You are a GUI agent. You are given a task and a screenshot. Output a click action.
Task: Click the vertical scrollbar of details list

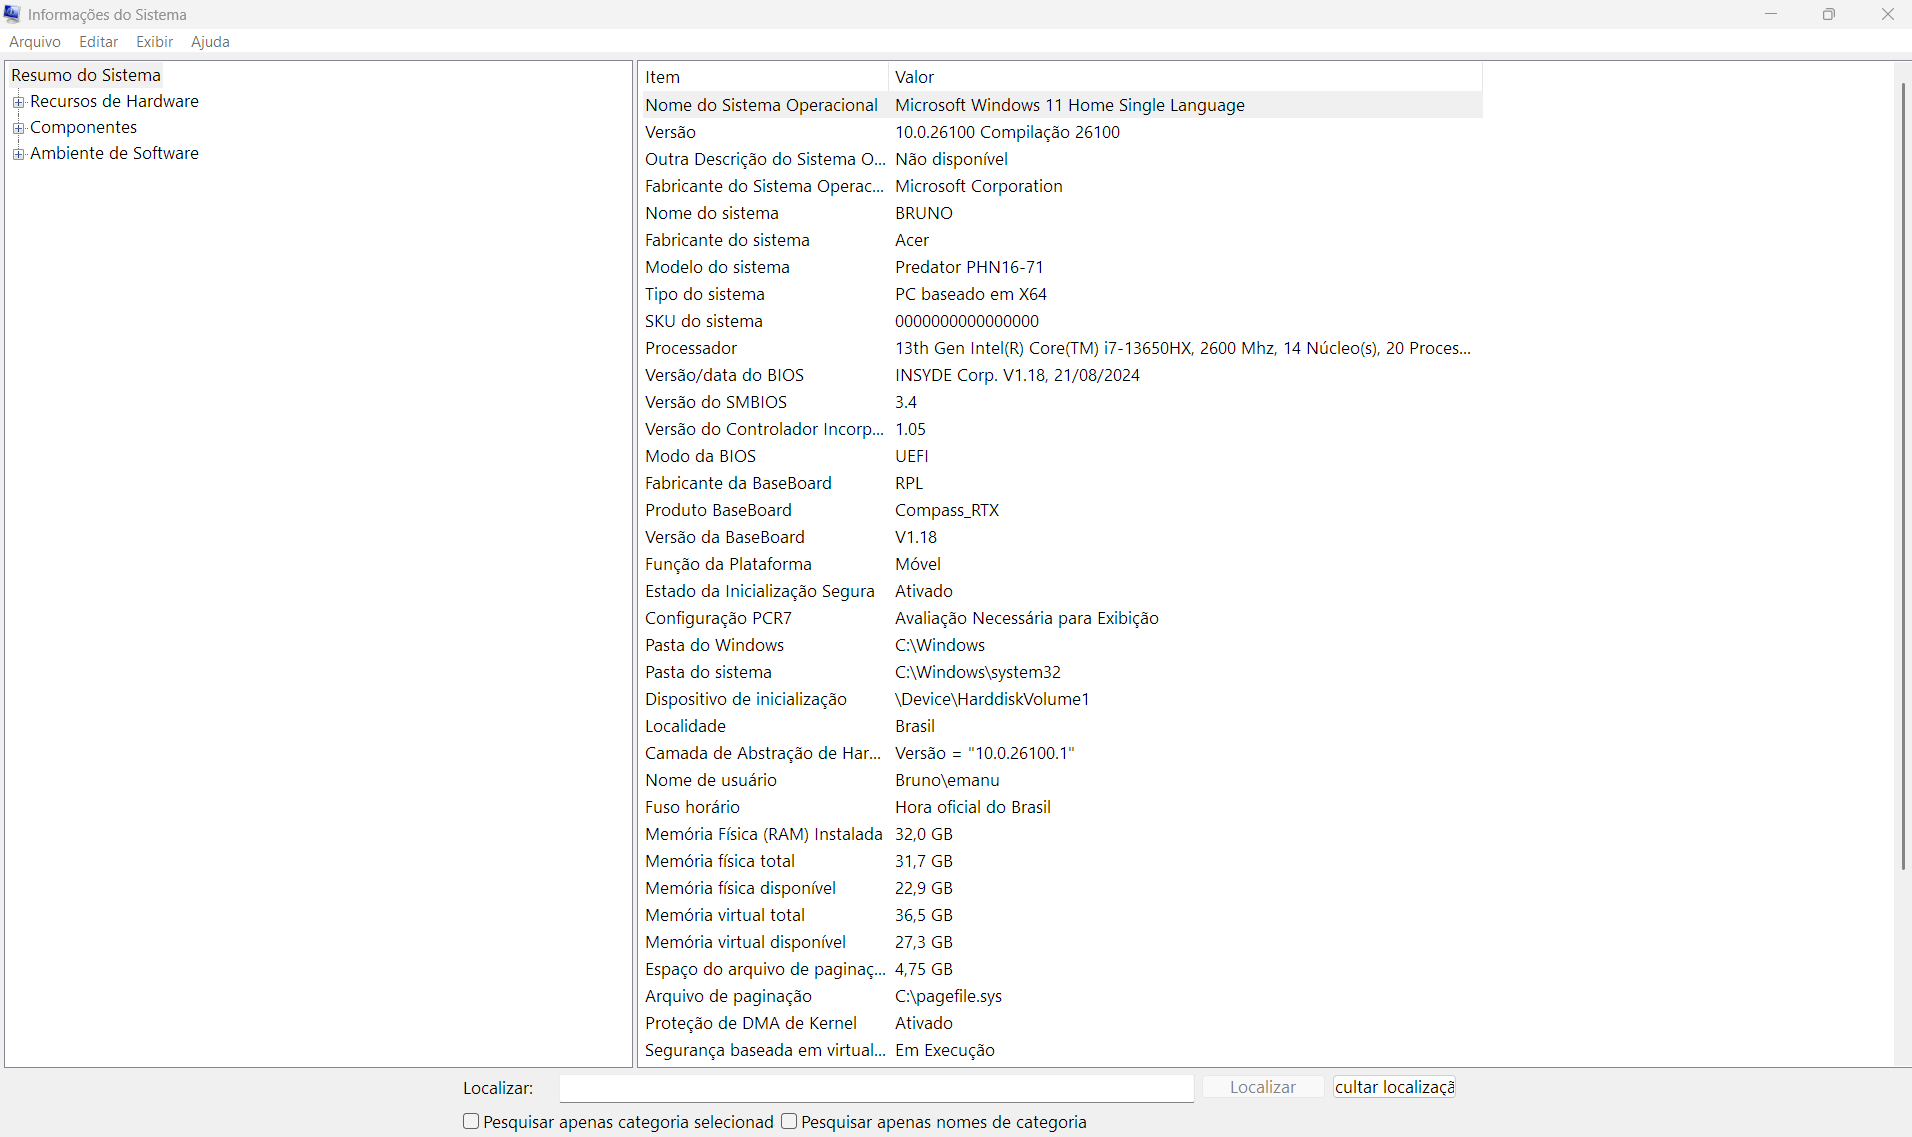tap(1903, 475)
